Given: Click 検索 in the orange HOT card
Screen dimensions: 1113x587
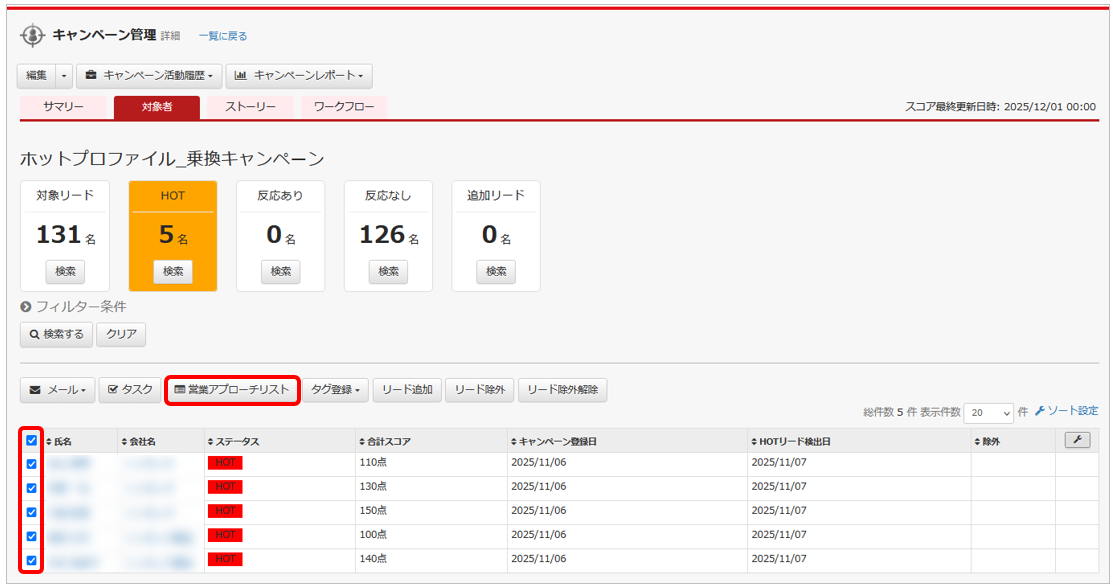Looking at the screenshot, I should tap(173, 271).
